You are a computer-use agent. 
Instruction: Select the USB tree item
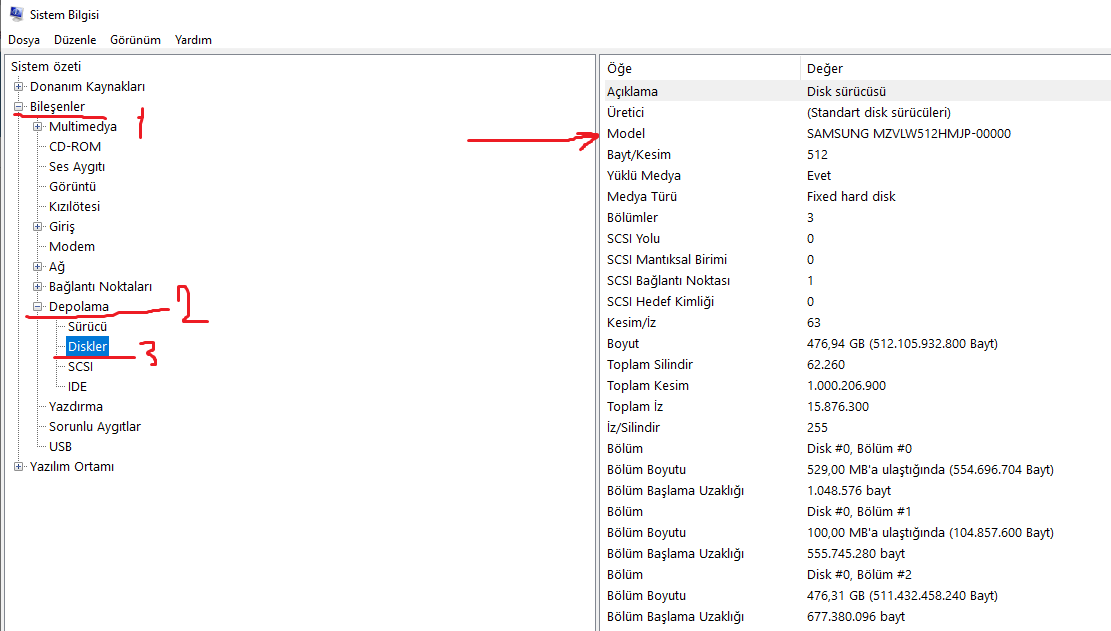60,447
